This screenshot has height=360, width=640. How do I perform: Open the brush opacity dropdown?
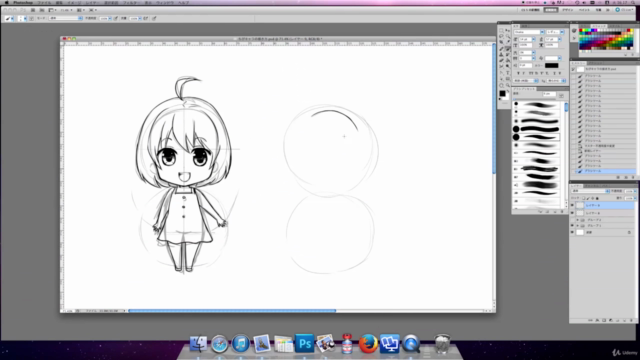point(110,18)
